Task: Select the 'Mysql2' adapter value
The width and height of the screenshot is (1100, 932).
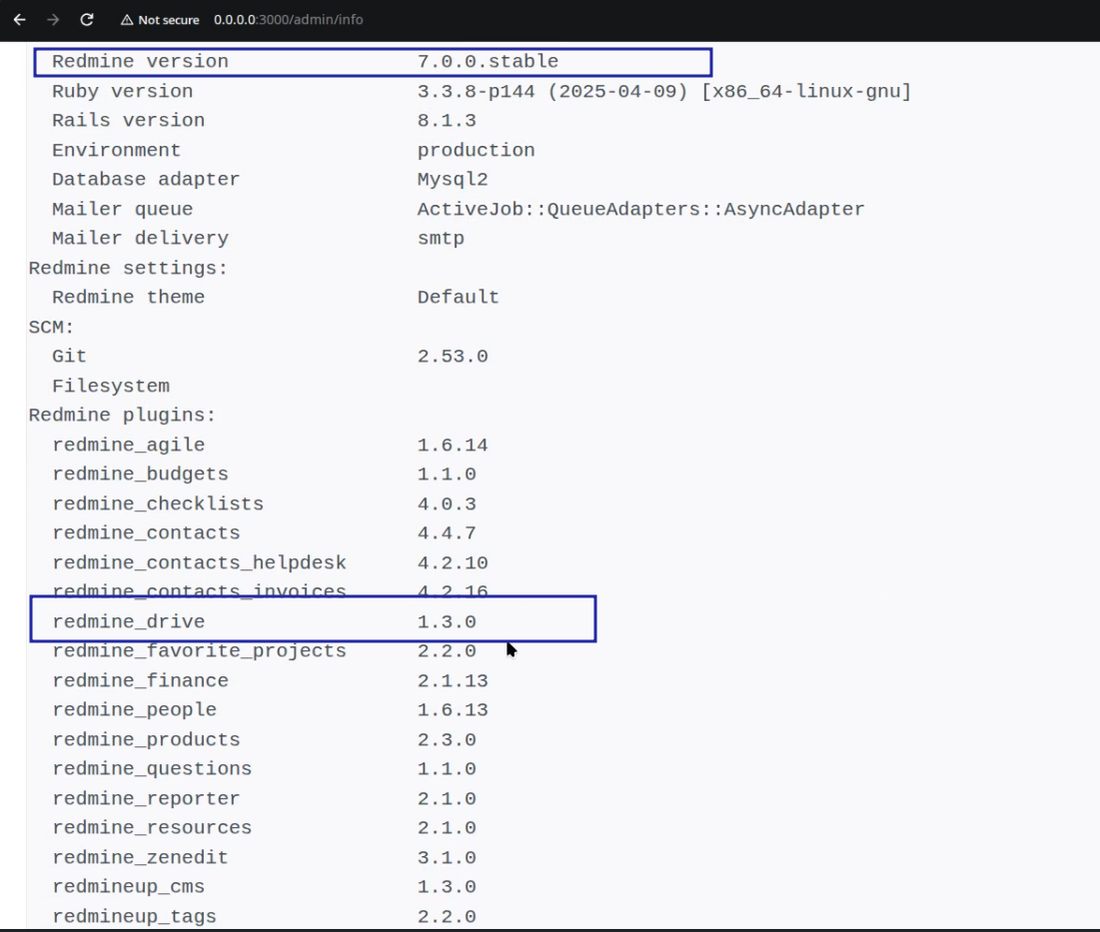Action: coord(452,180)
